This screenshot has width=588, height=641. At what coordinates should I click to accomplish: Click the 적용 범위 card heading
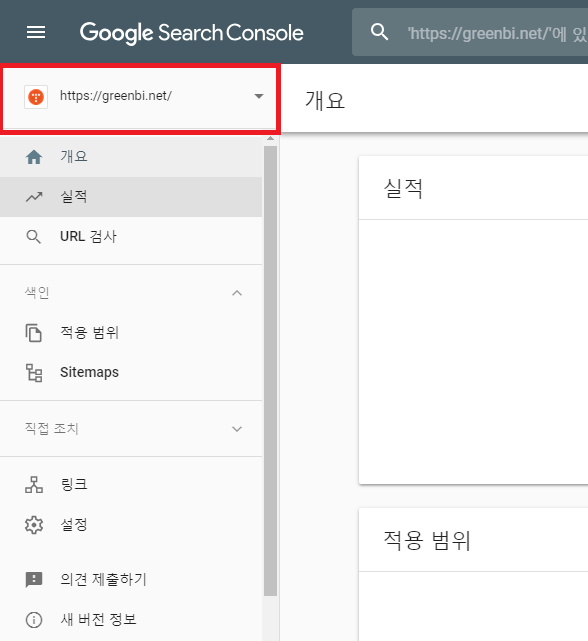pyautogui.click(x=427, y=540)
